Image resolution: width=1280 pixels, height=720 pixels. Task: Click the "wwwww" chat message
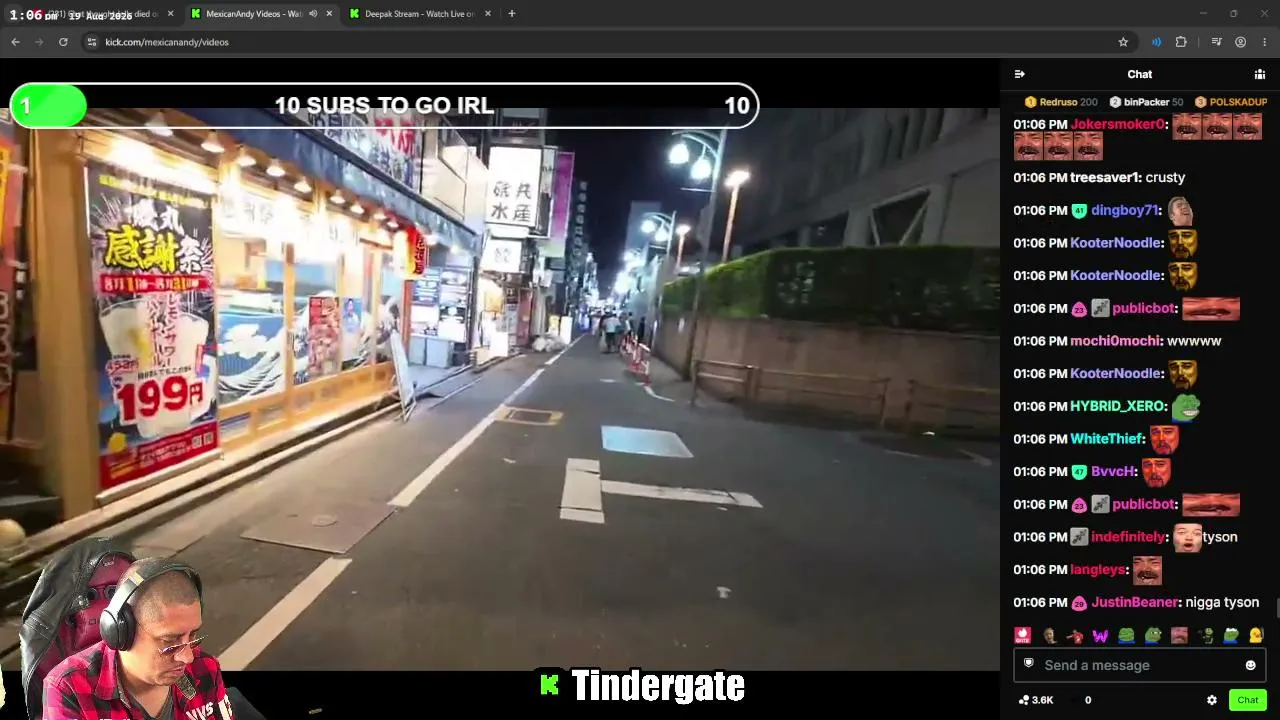(x=1194, y=341)
